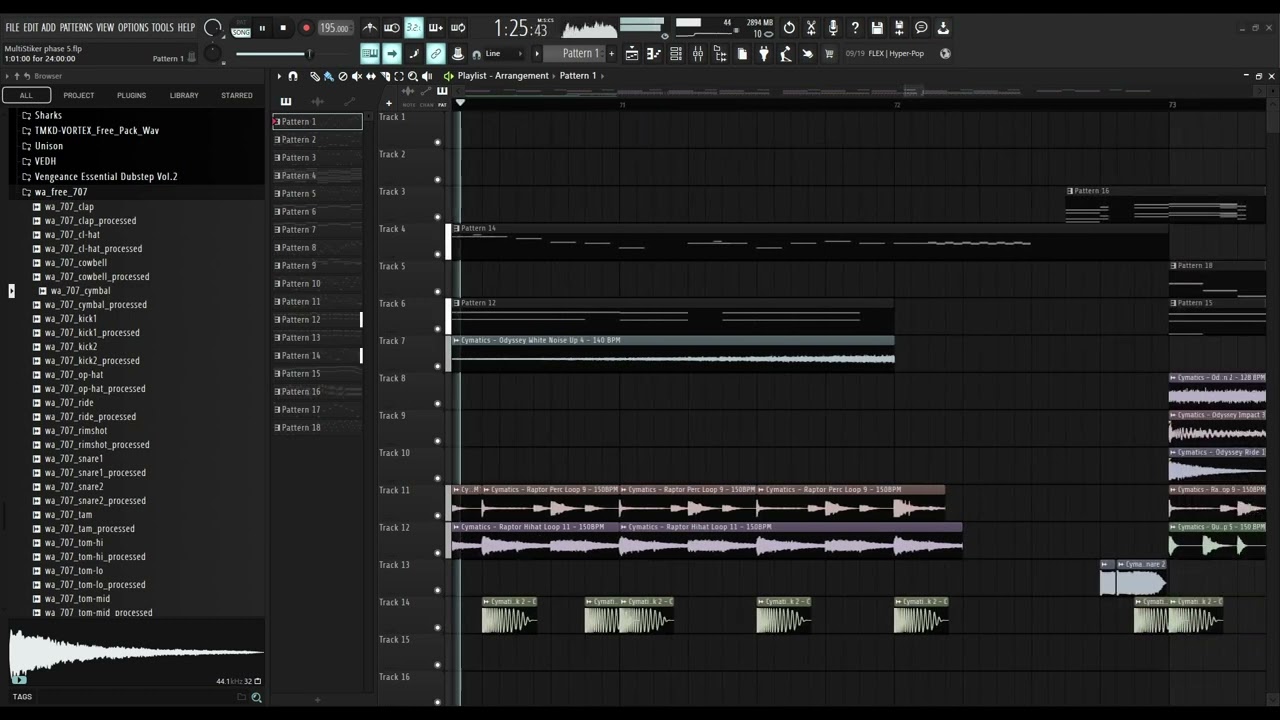
Task: Select the wa_707_cymbal sample
Action: click(80, 291)
